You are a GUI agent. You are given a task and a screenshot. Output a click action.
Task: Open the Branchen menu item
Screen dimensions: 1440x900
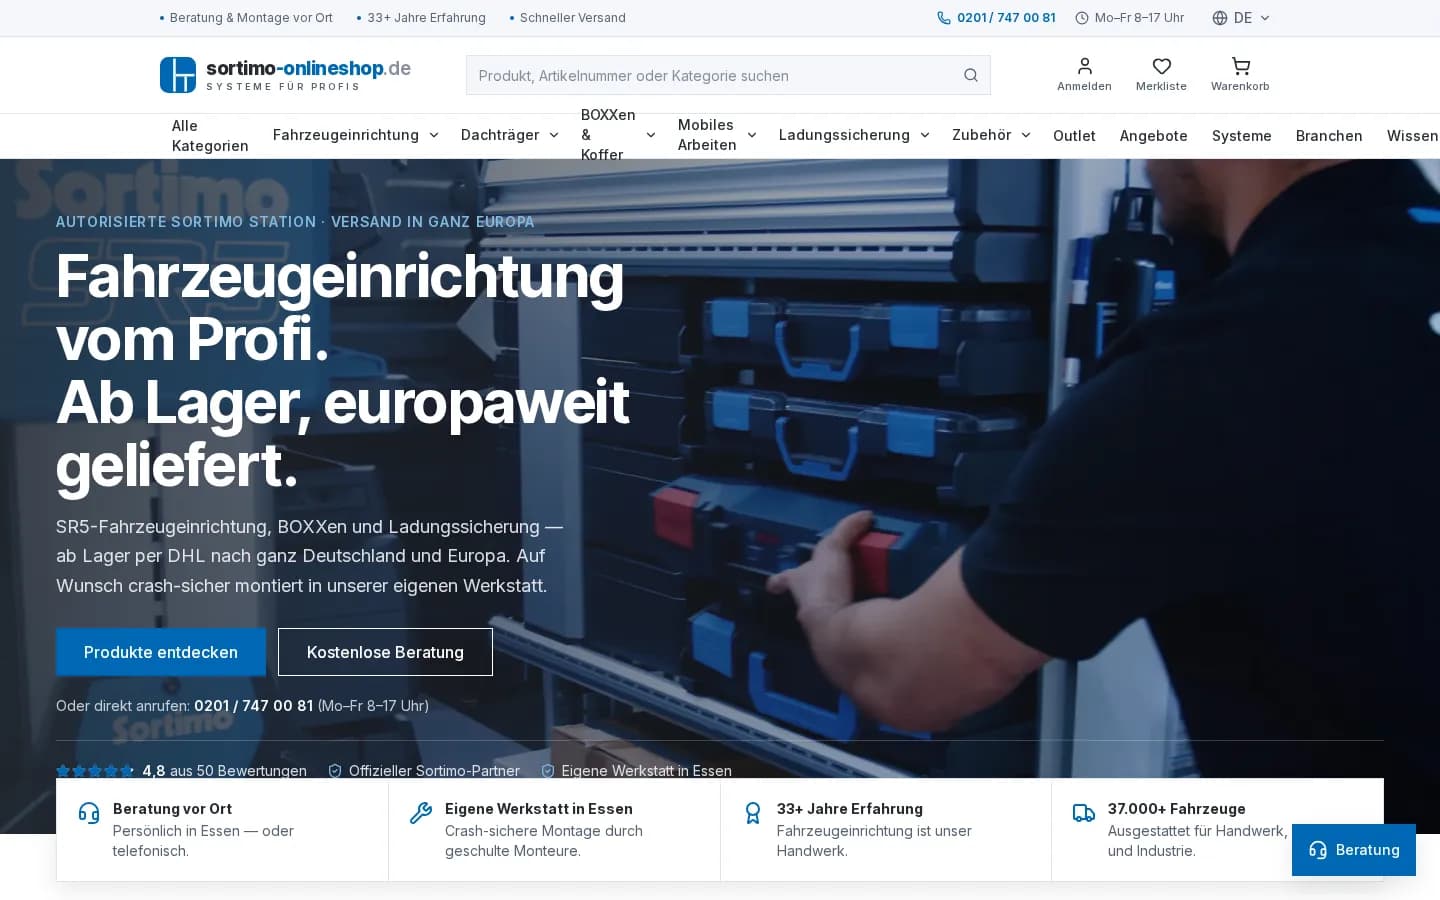click(1329, 136)
